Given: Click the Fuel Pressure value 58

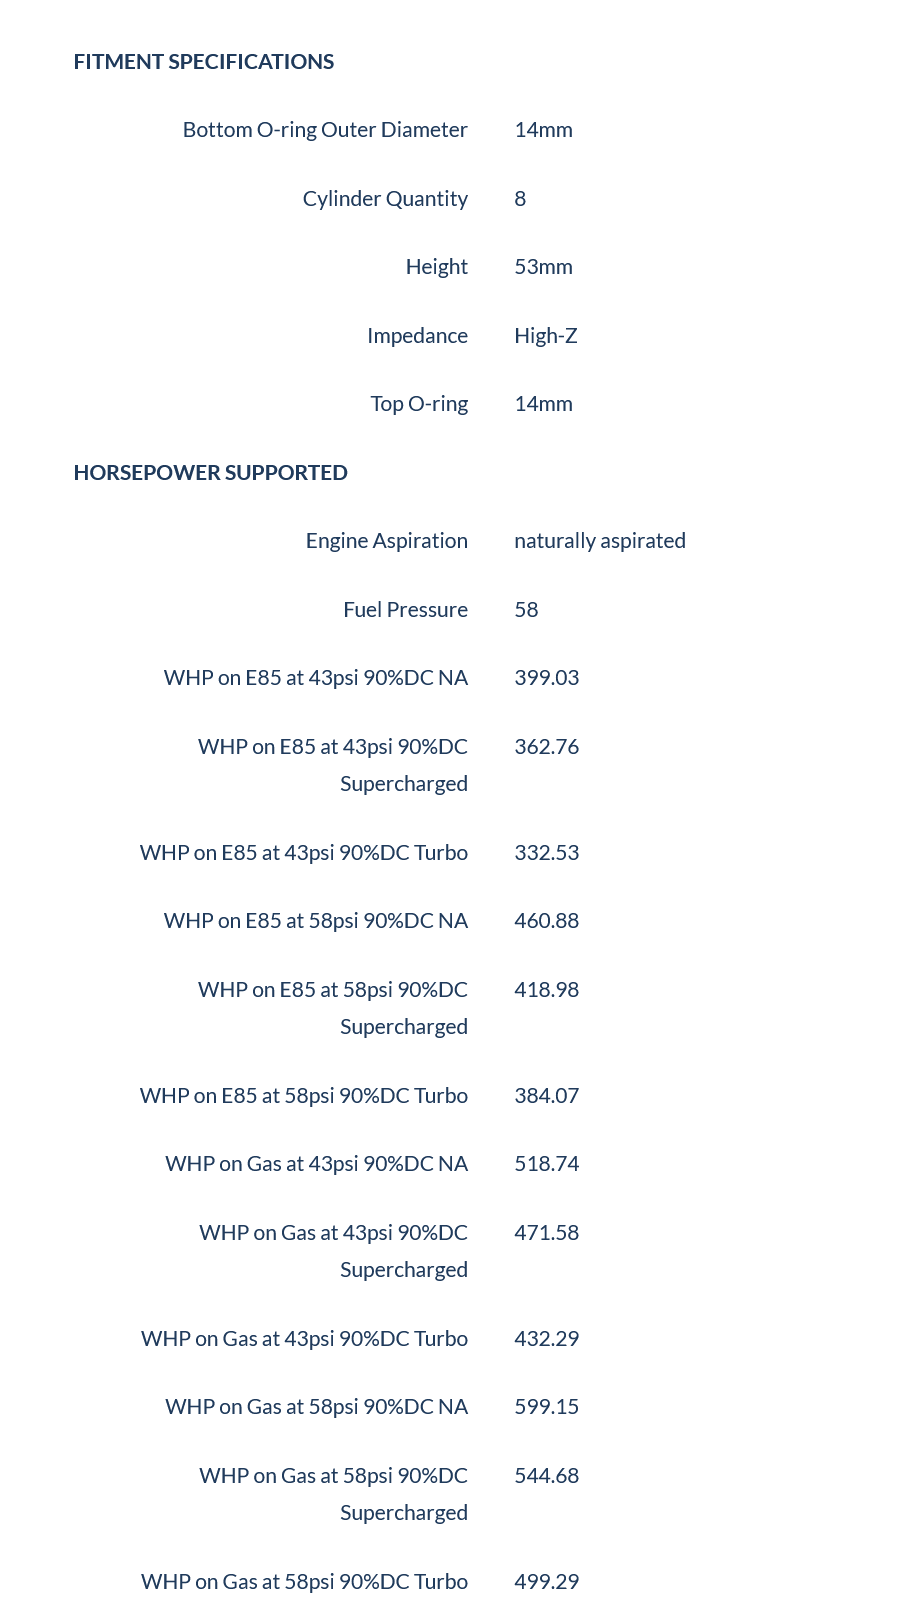Looking at the screenshot, I should [x=526, y=610].
